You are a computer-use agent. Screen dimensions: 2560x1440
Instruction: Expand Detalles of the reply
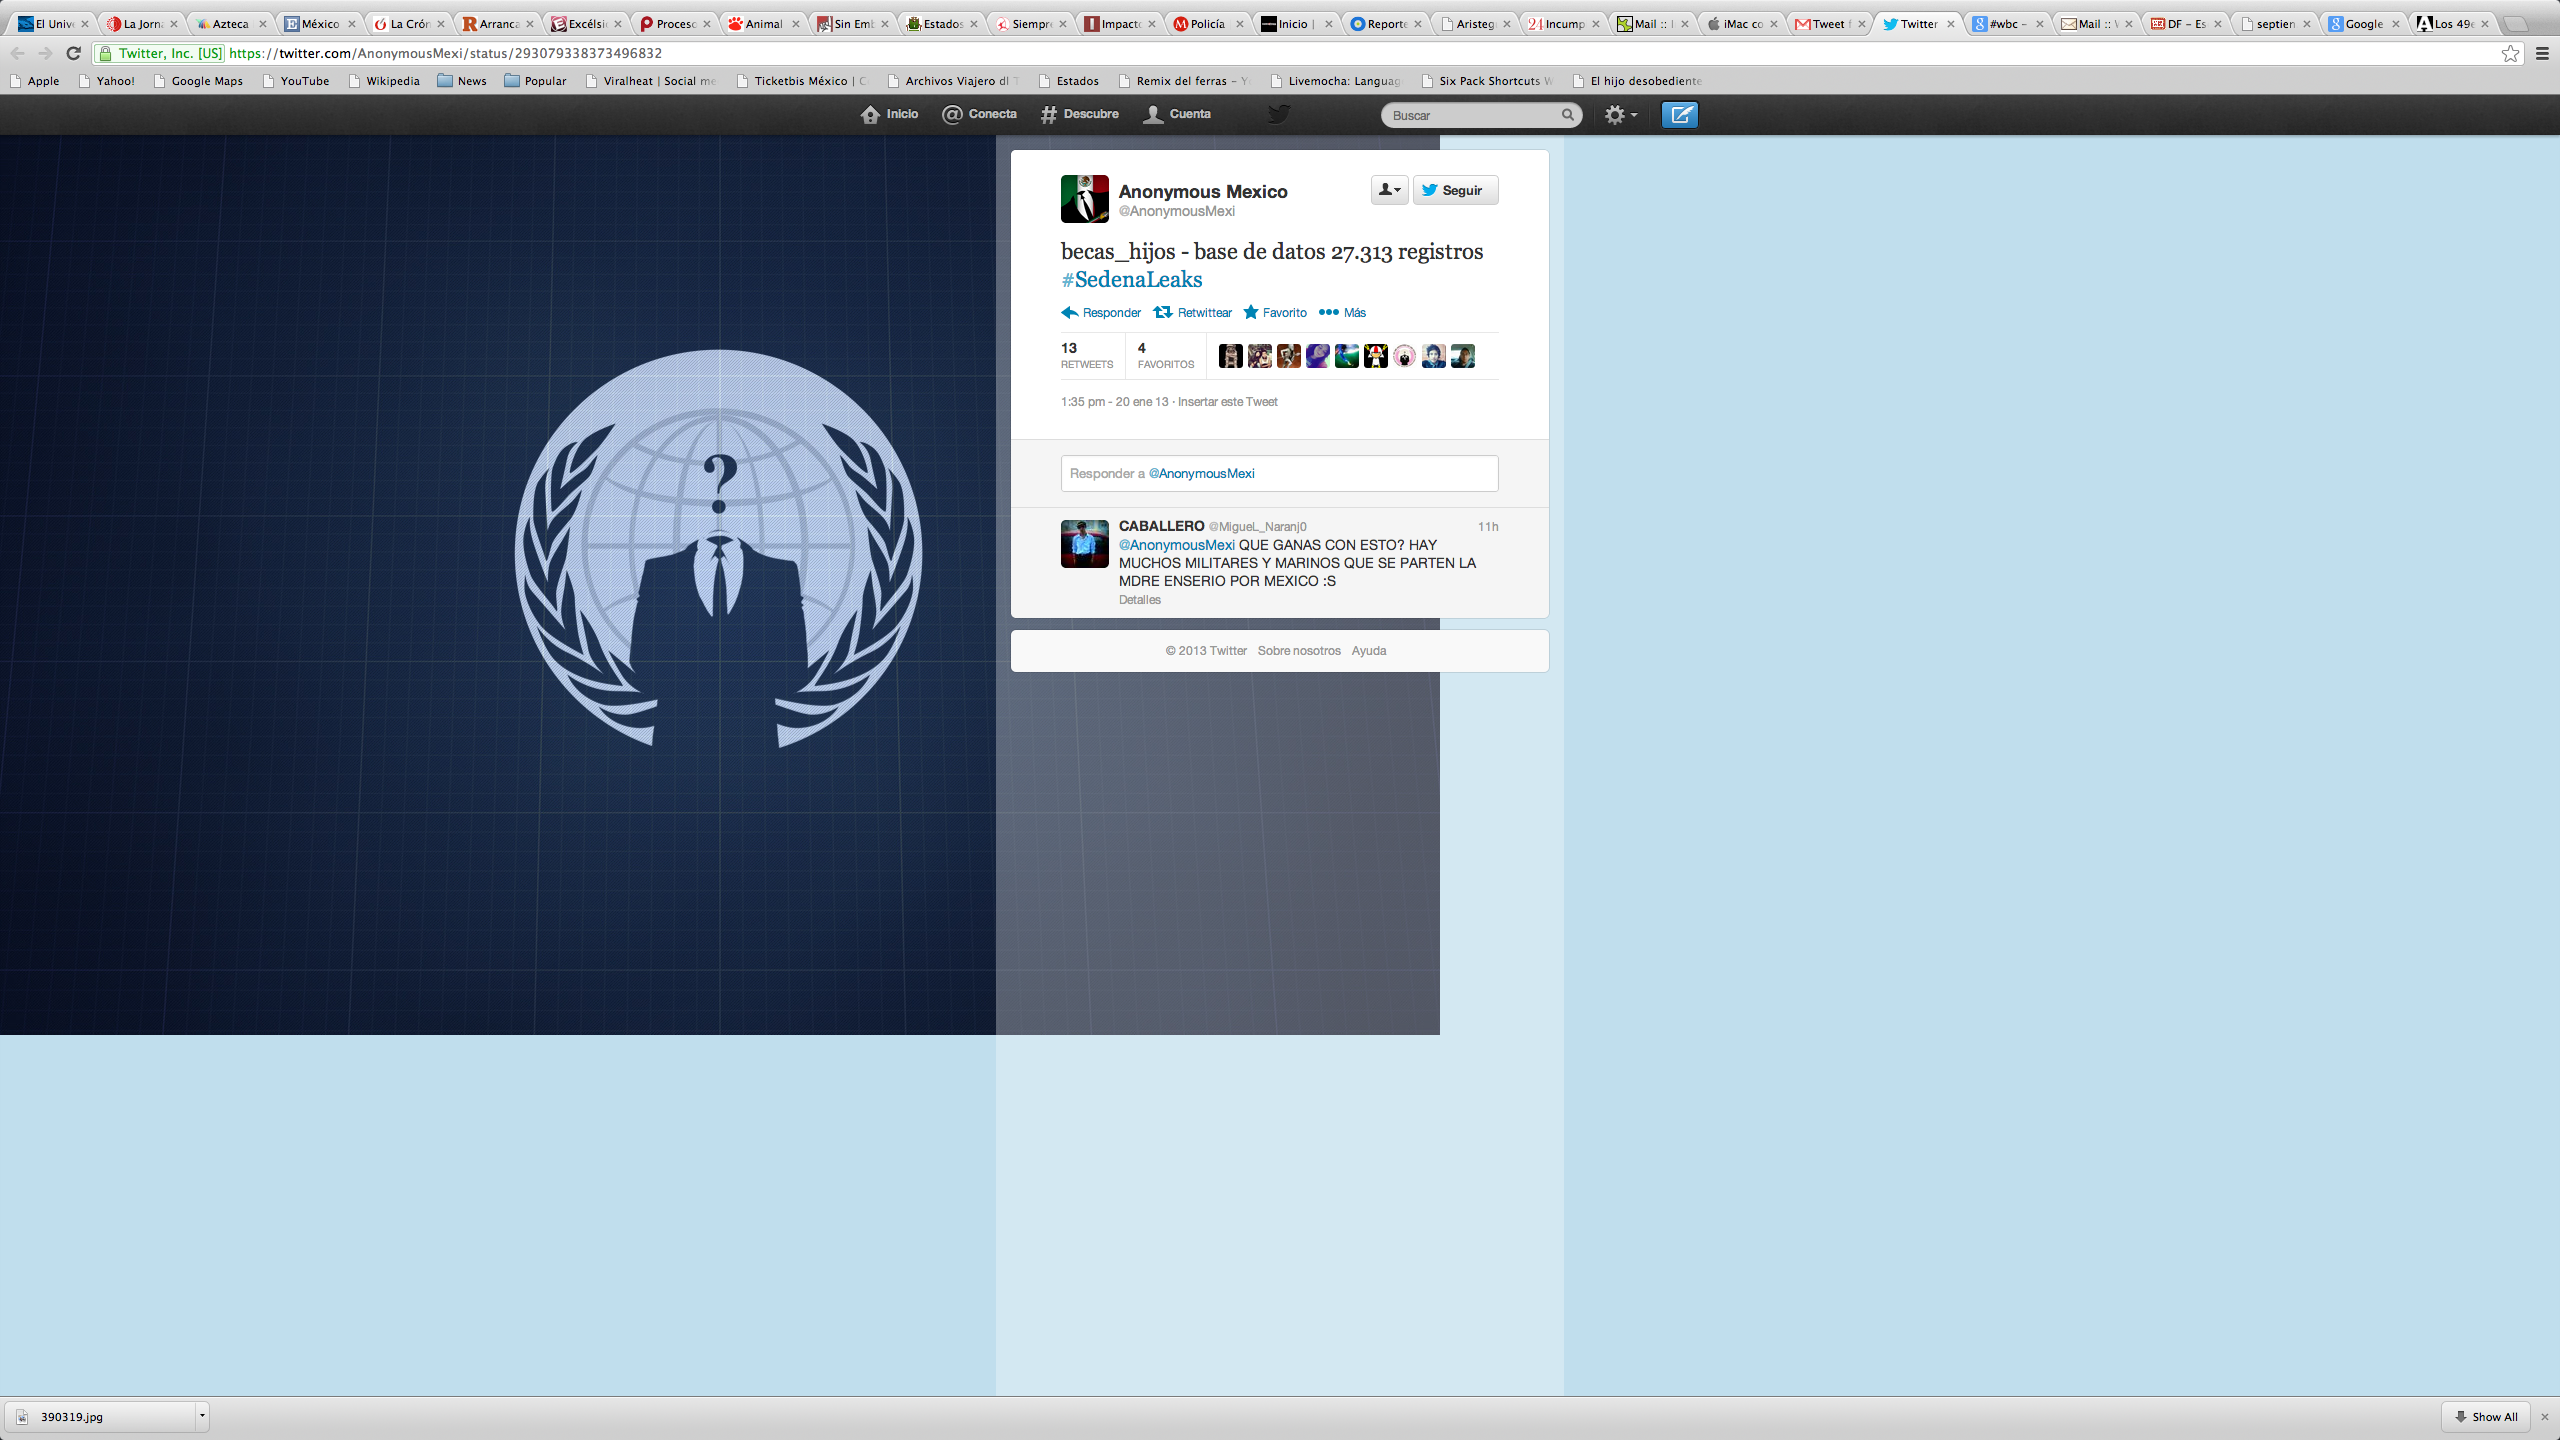[1139, 600]
